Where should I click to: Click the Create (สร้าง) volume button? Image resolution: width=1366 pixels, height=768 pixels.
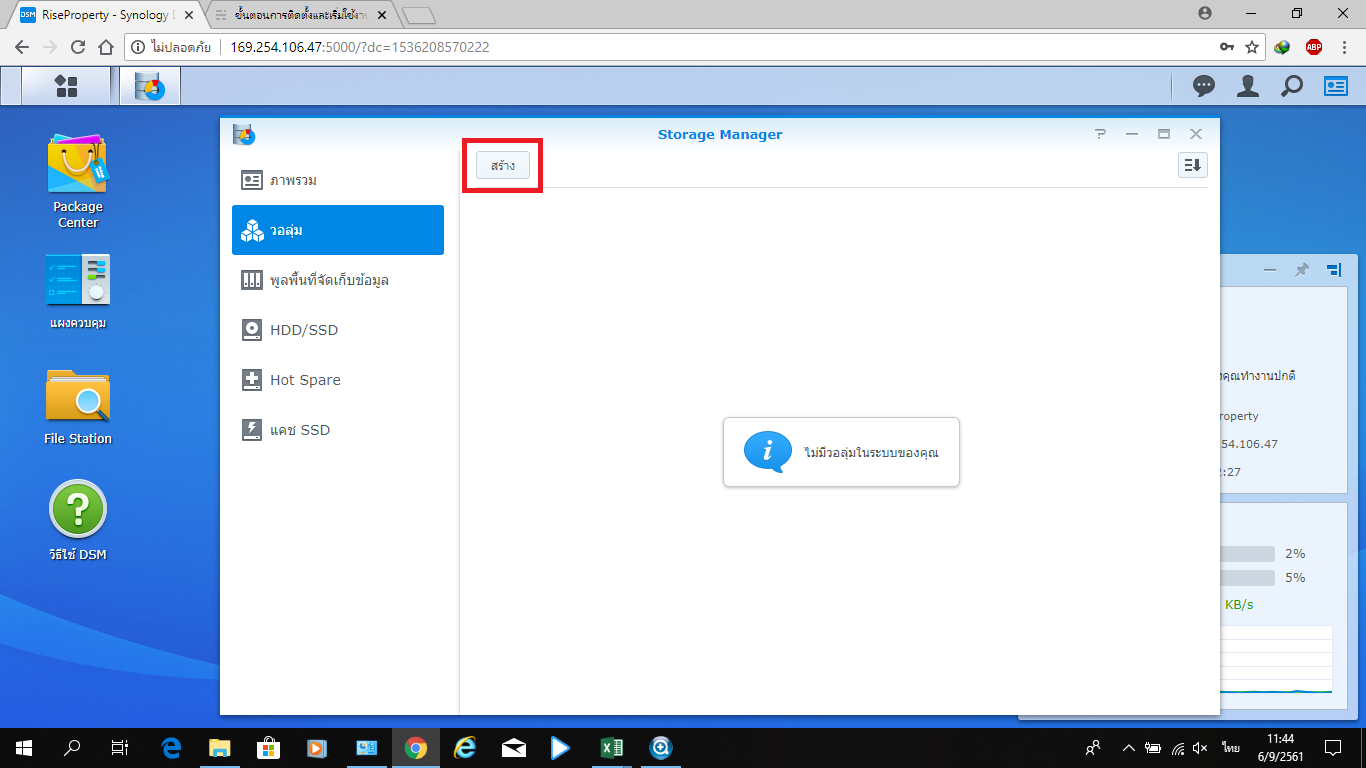(503, 165)
